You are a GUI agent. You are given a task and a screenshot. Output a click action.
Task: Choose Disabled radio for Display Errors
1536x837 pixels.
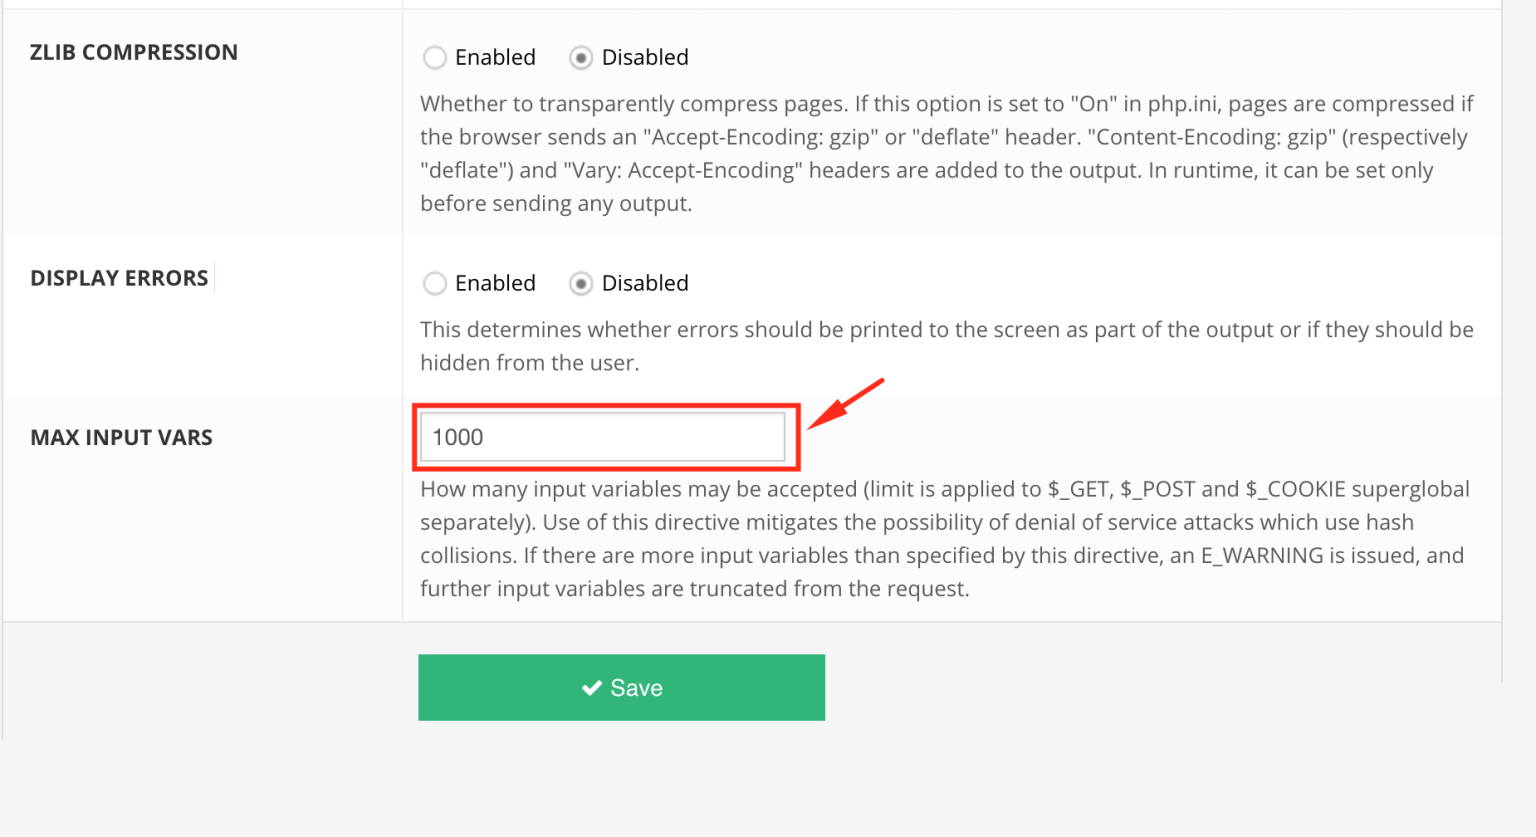[x=581, y=284]
